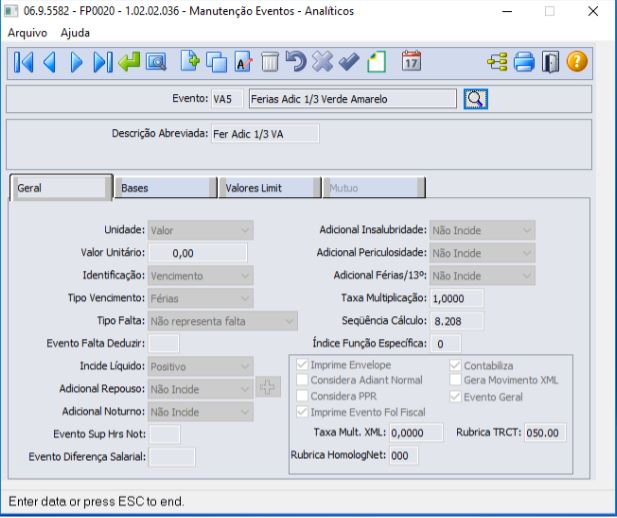The width and height of the screenshot is (617, 518).
Task: Open the hierarchy tree icon
Action: pyautogui.click(x=497, y=62)
